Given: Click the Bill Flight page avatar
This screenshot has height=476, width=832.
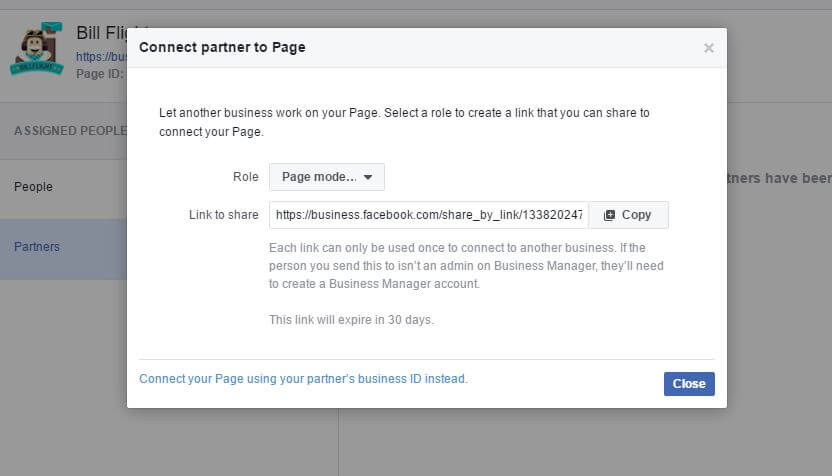Looking at the screenshot, I should (x=37, y=49).
